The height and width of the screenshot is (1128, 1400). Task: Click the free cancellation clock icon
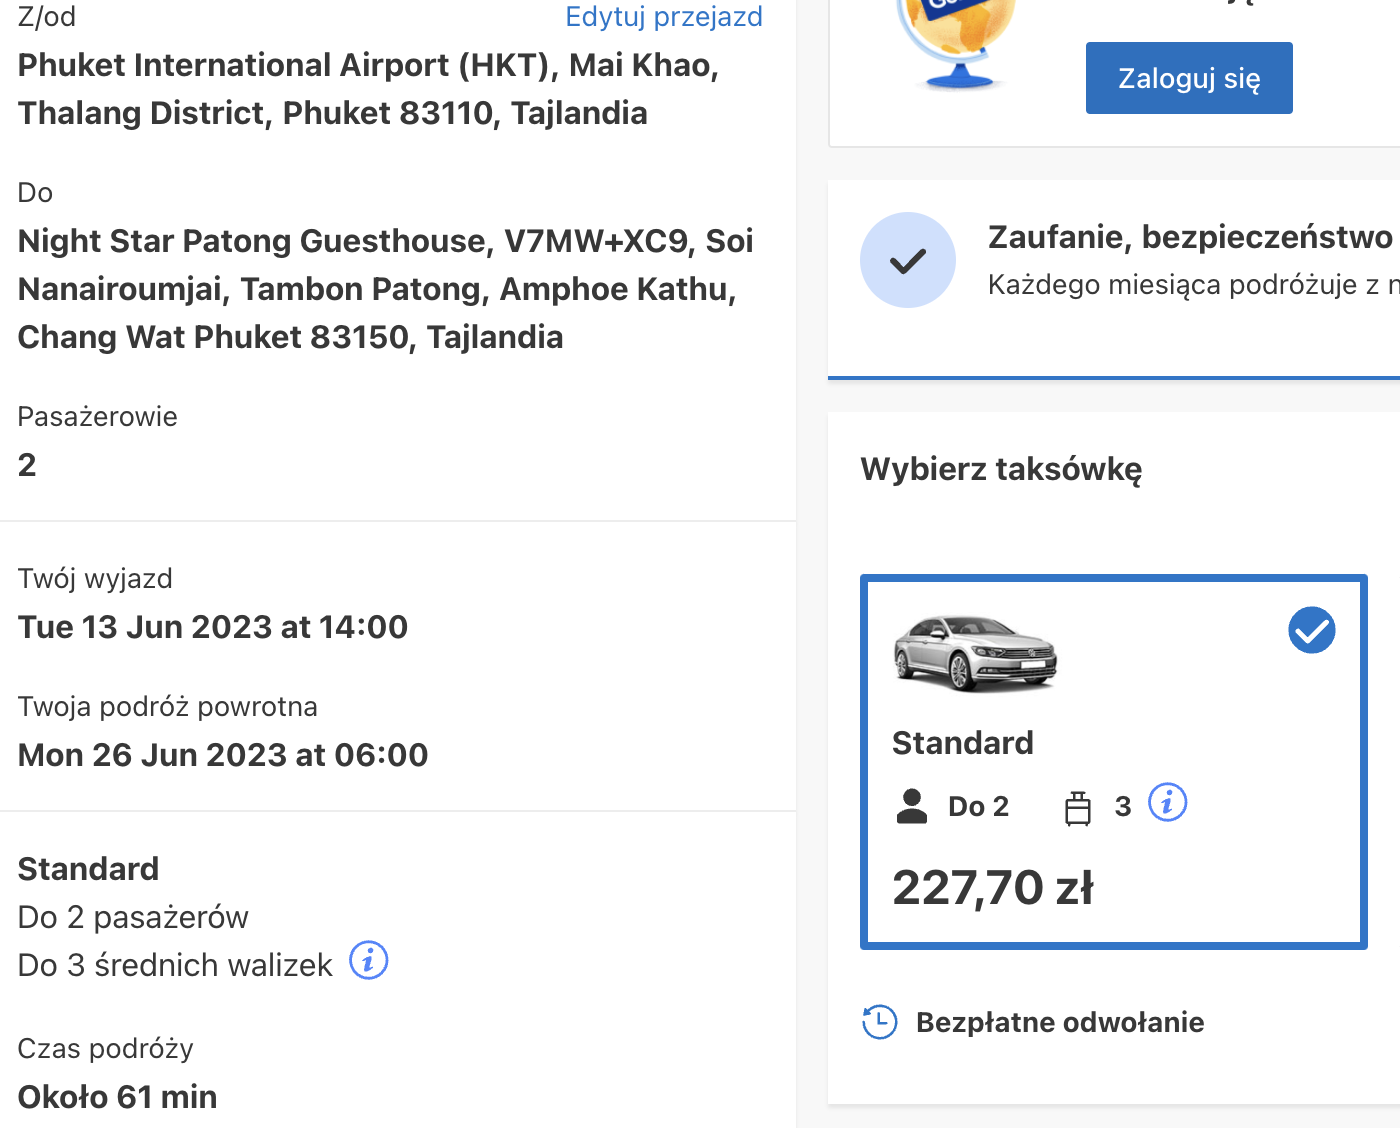click(879, 1022)
